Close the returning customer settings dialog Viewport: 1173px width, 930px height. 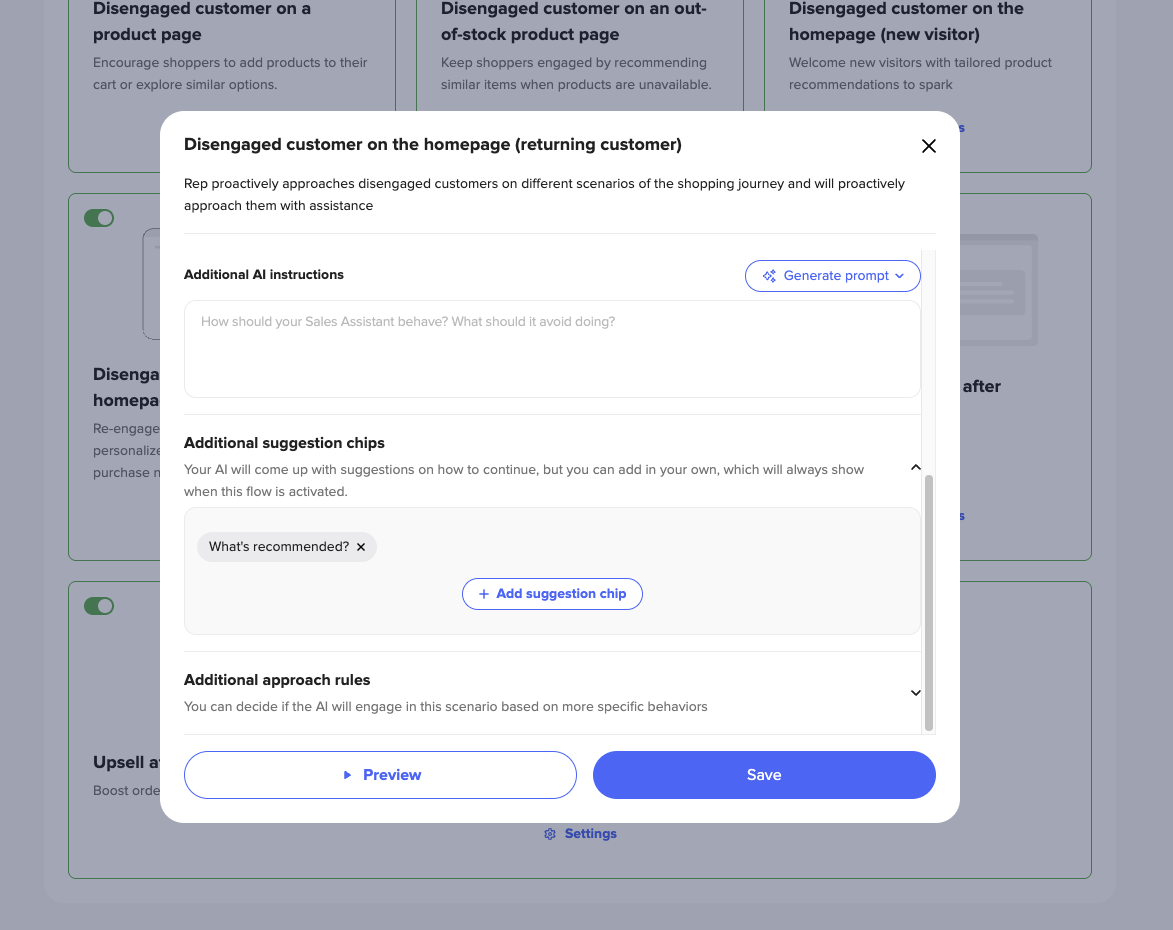[x=928, y=146]
